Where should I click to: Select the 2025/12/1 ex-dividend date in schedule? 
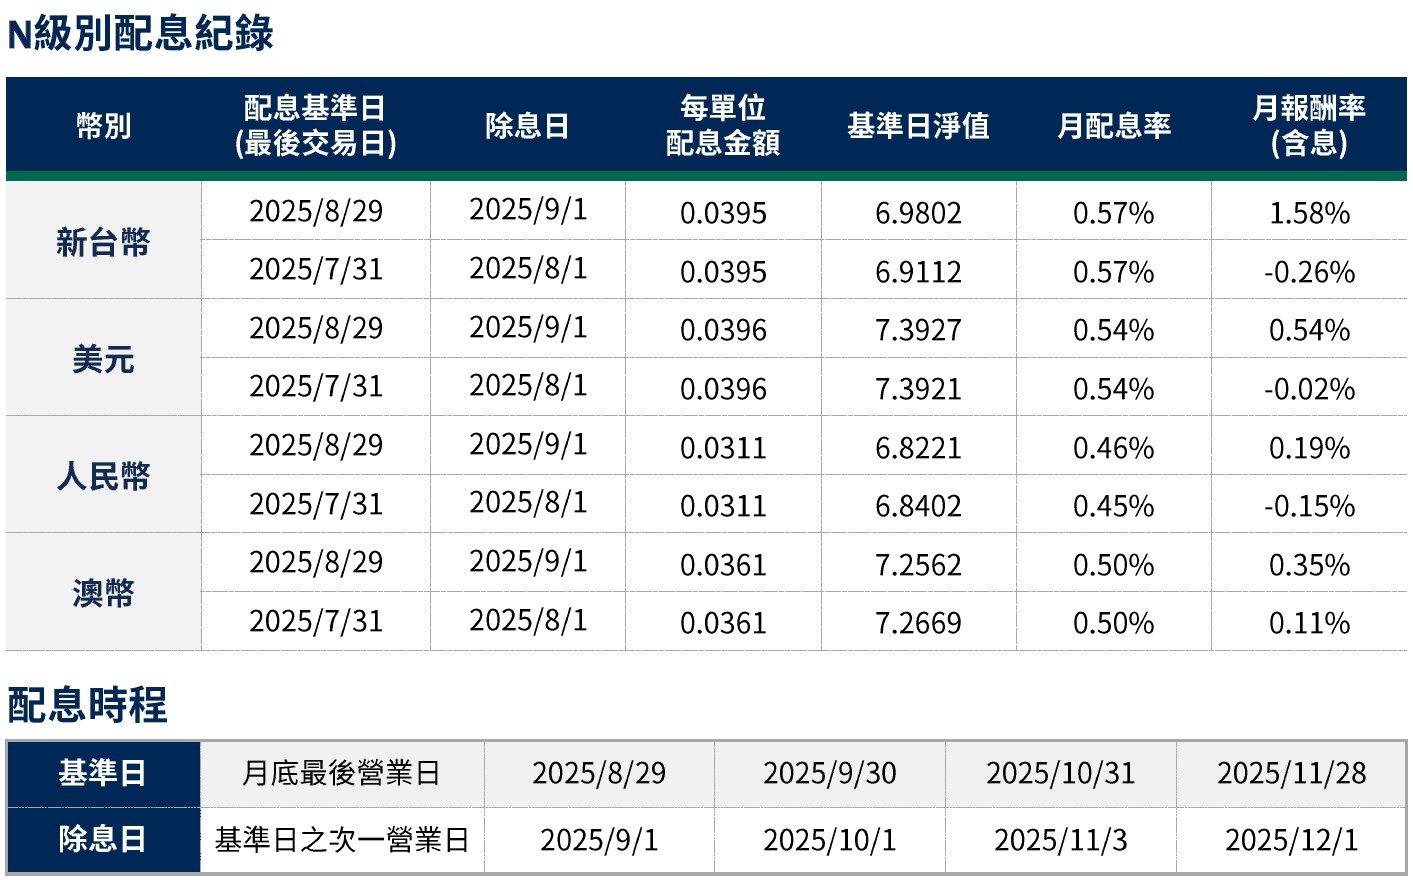[1291, 840]
